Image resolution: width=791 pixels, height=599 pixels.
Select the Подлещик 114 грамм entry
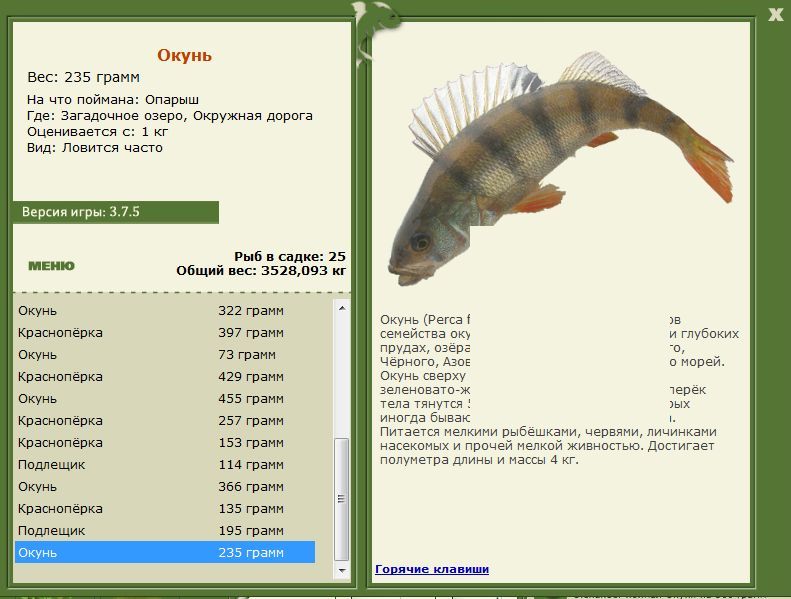(x=165, y=465)
